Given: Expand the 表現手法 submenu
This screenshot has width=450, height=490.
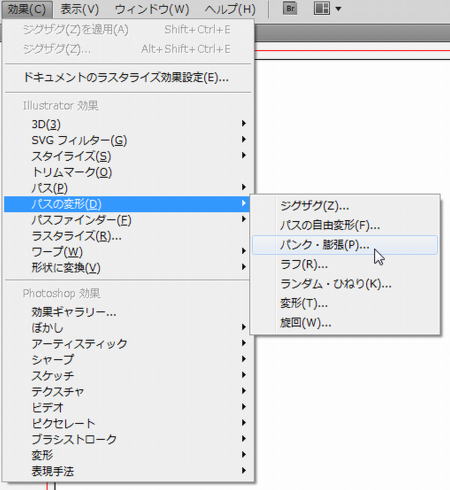Looking at the screenshot, I should [128, 471].
